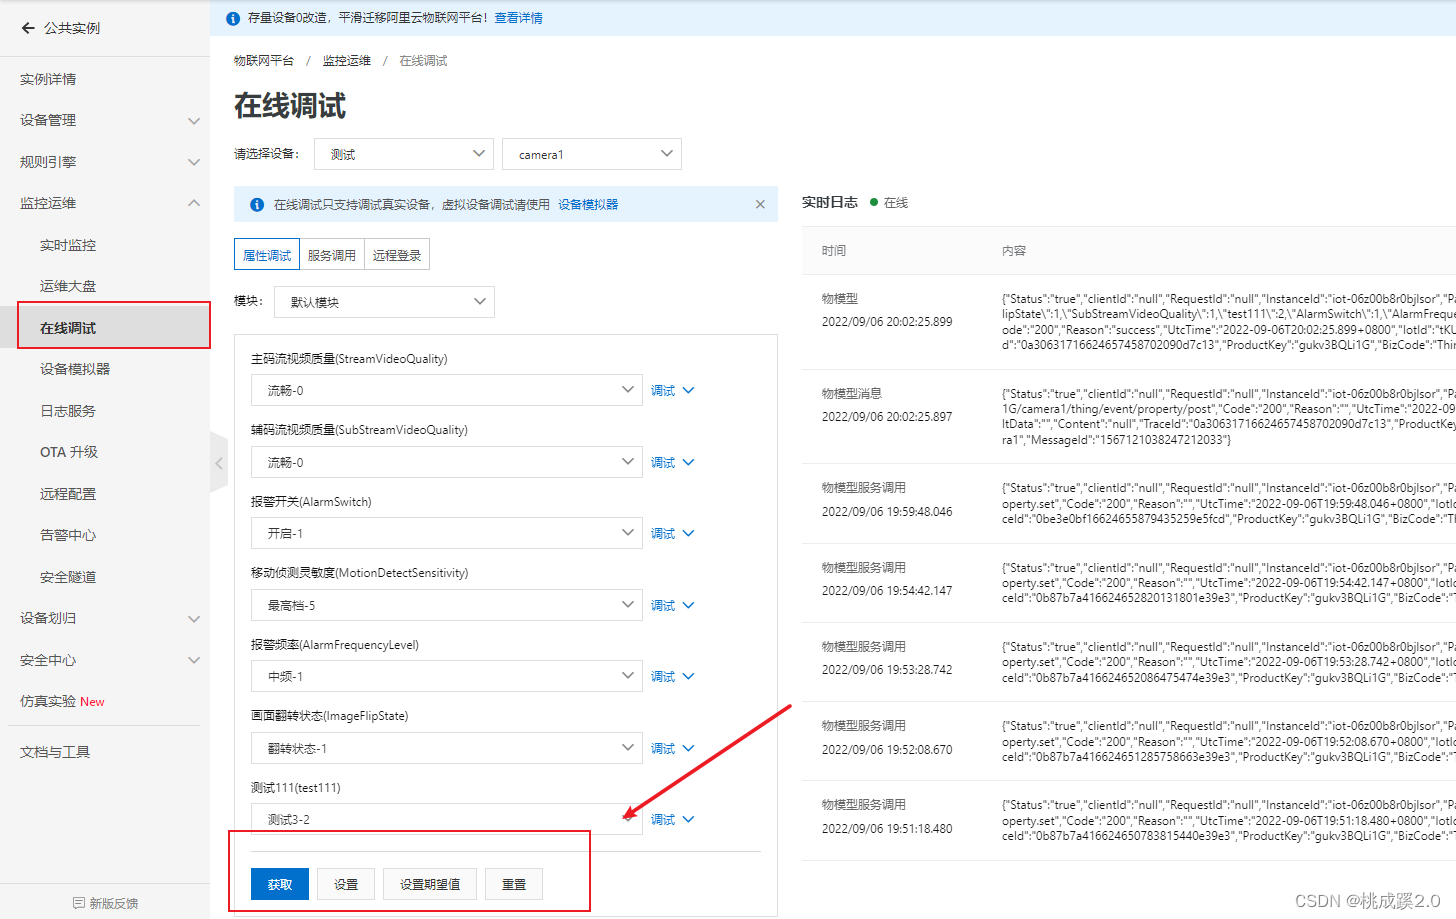Open the SubStreamVideoQuality dropdown
1456x919 pixels.
point(446,462)
